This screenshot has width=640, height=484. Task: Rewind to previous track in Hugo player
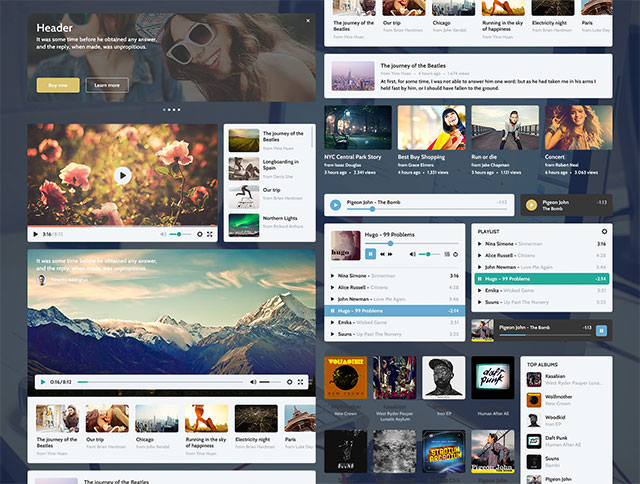pos(383,254)
